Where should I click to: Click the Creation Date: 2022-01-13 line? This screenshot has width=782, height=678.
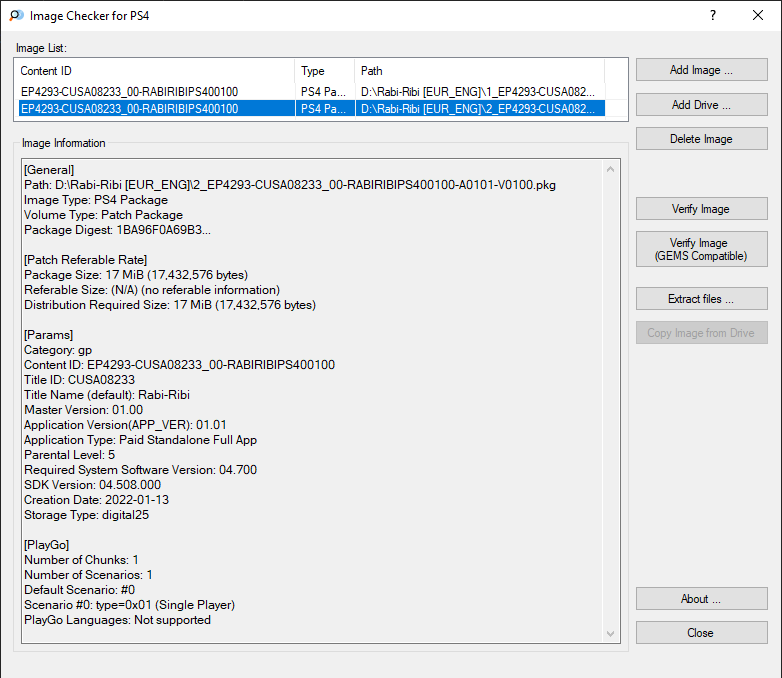pyautogui.click(x=96, y=500)
